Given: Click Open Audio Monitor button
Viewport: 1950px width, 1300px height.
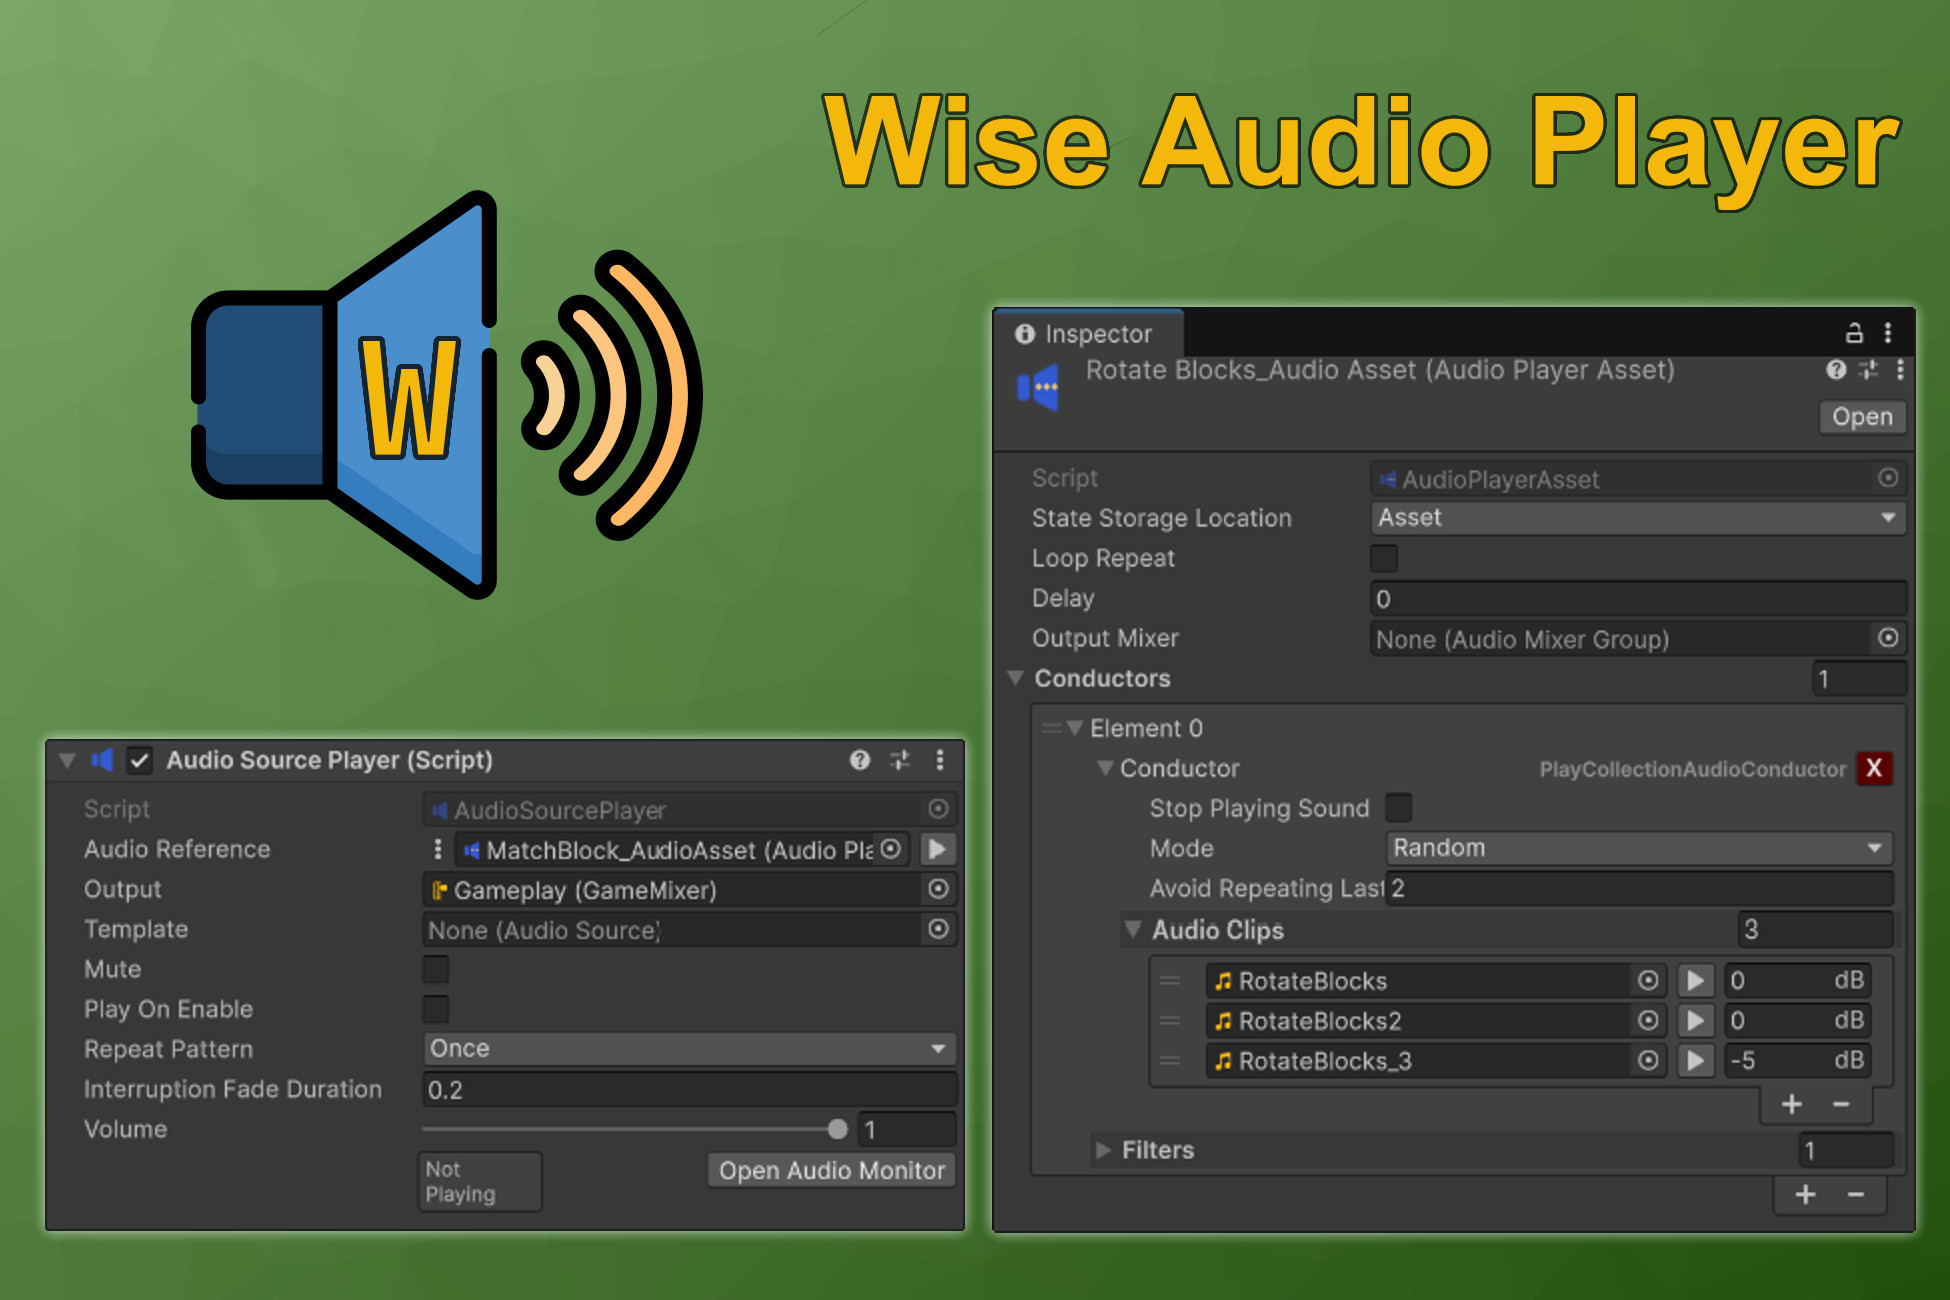Looking at the screenshot, I should [832, 1170].
